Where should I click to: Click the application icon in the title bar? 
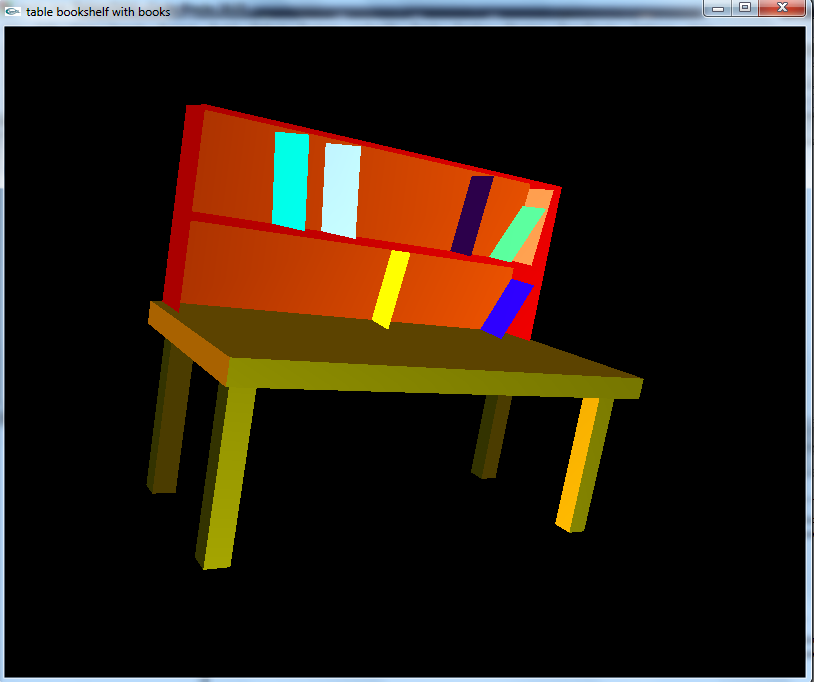[x=12, y=11]
